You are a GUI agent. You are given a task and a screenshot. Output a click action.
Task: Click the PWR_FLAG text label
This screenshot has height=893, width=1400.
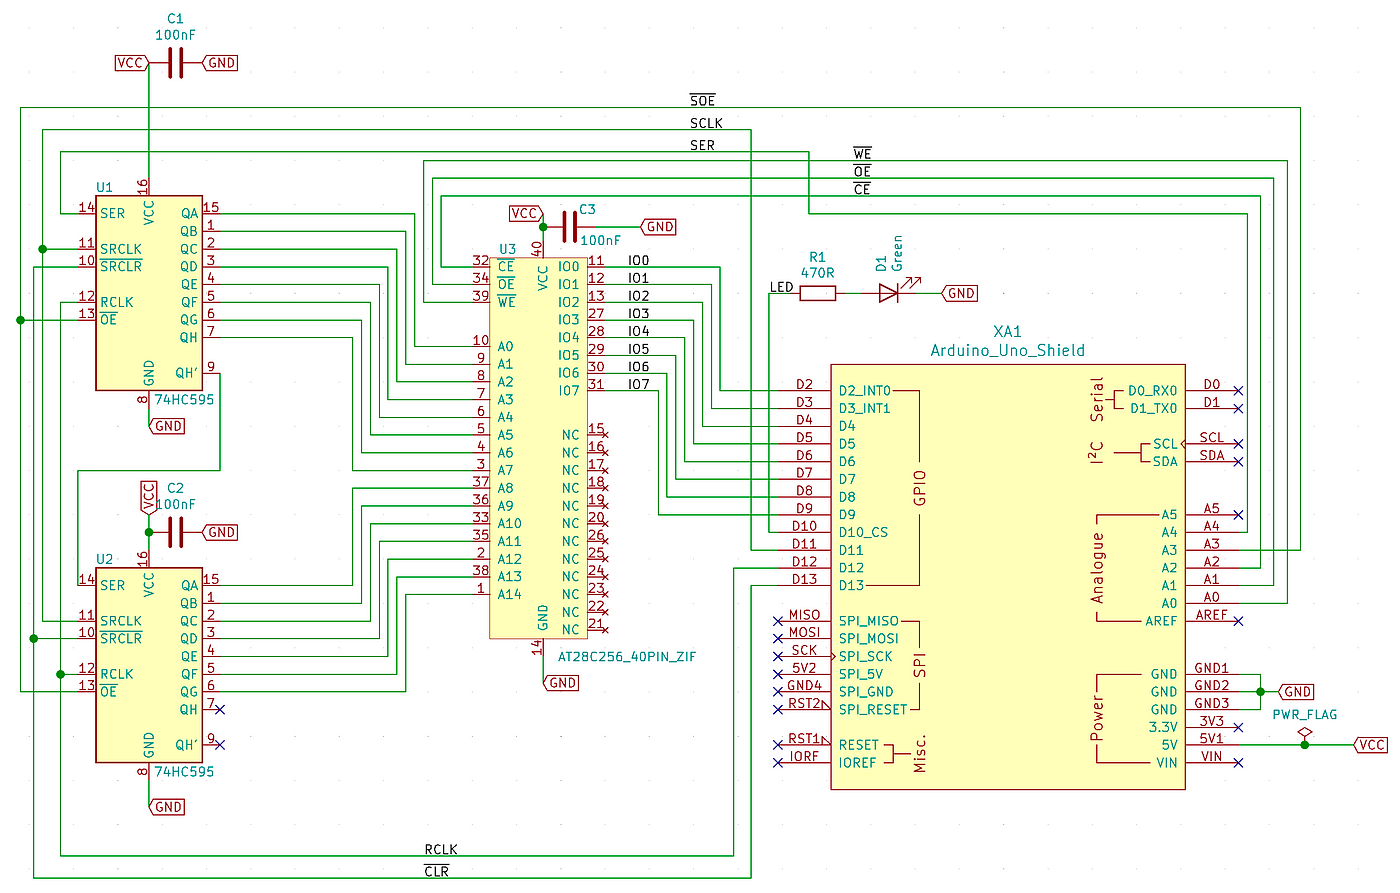point(1304,714)
